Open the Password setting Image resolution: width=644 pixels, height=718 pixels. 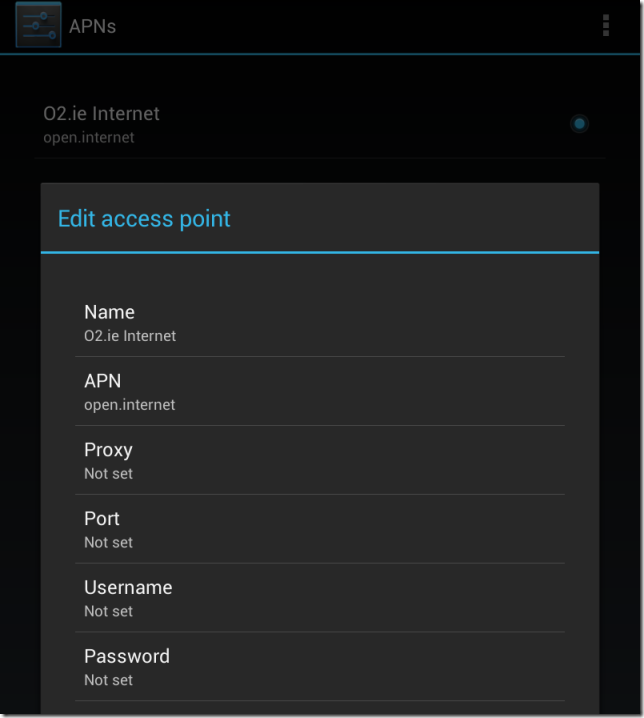[x=127, y=657]
